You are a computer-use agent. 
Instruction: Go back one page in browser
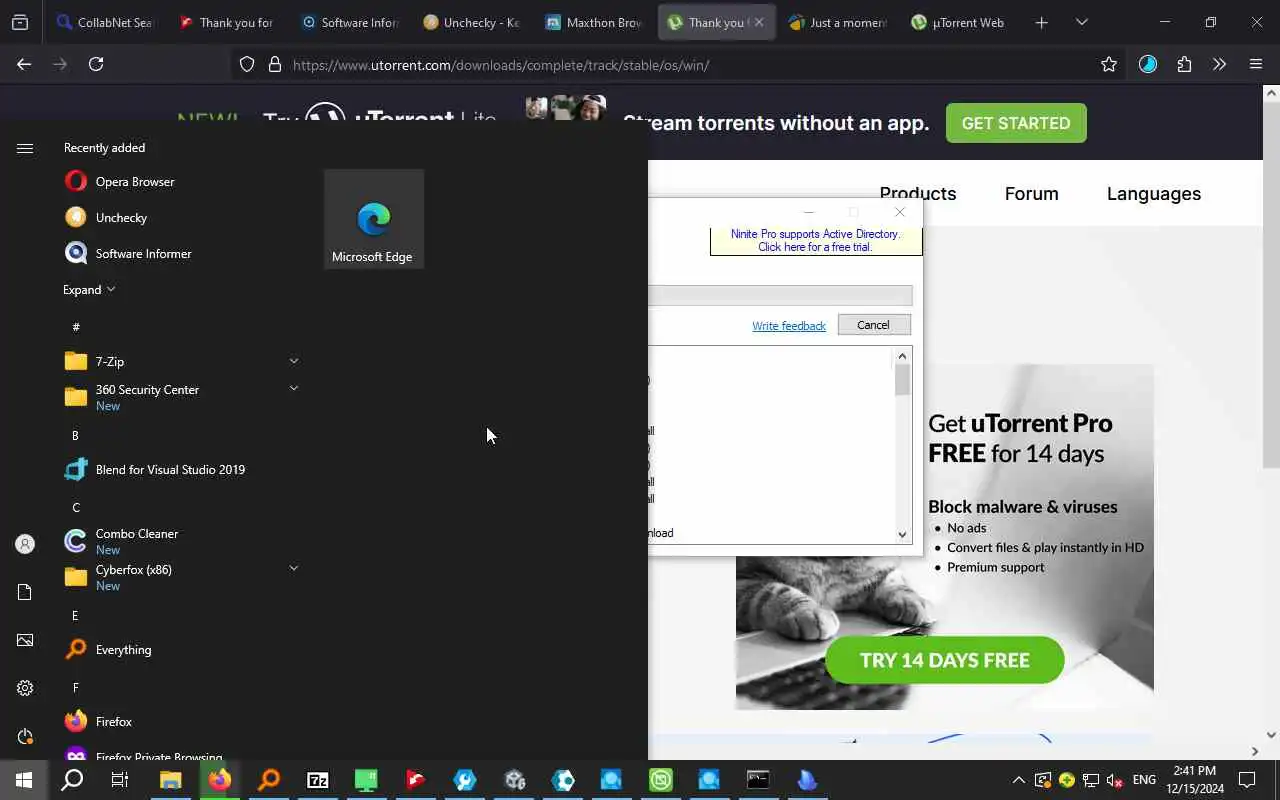pos(24,64)
